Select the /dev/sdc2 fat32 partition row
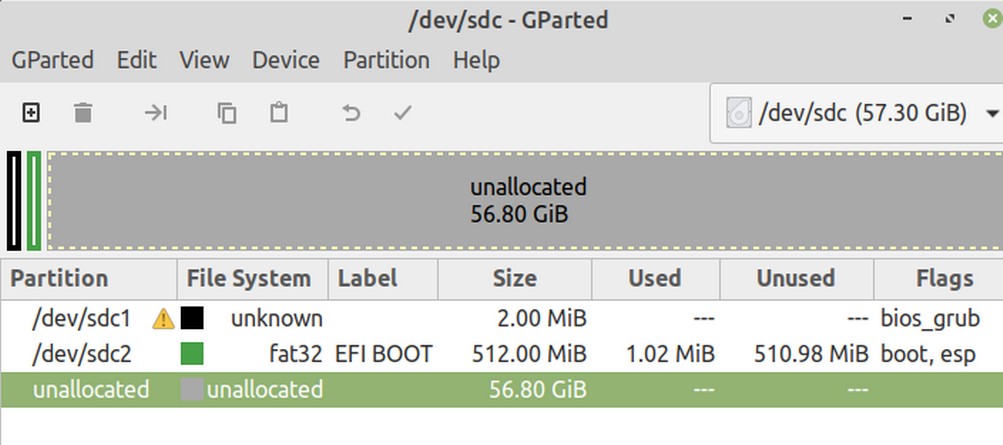 (x=502, y=354)
